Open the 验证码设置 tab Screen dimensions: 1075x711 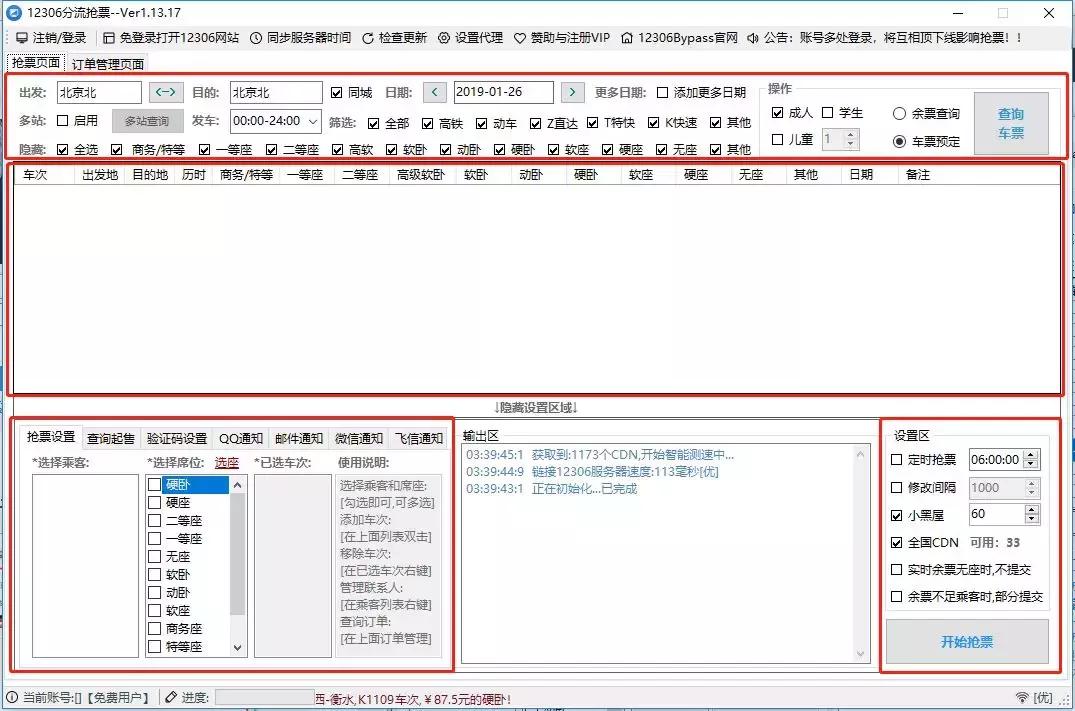(x=178, y=436)
